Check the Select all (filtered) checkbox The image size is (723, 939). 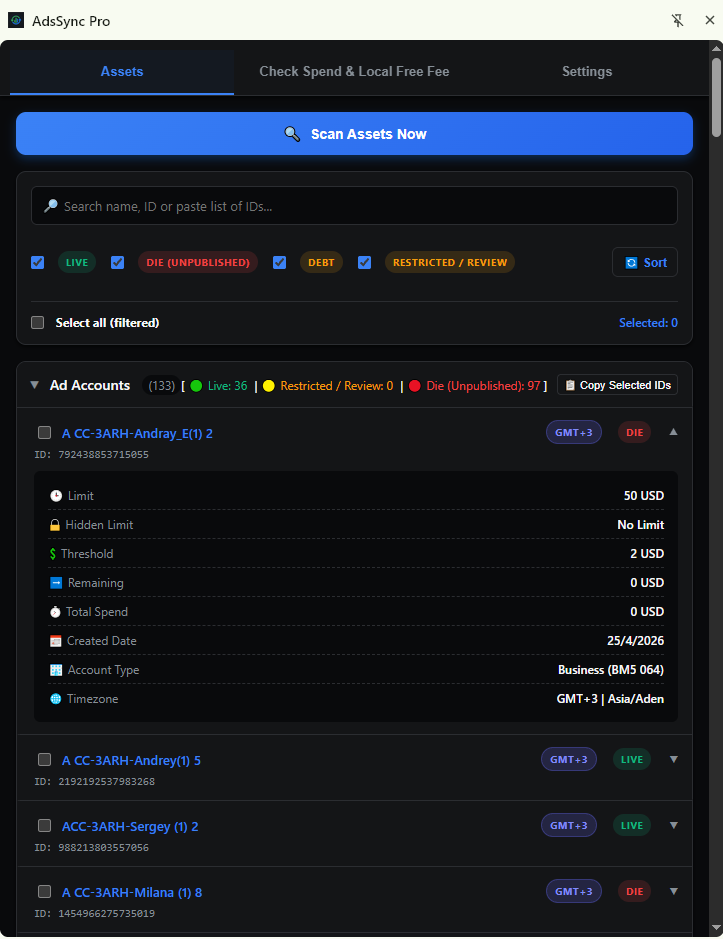pos(38,323)
